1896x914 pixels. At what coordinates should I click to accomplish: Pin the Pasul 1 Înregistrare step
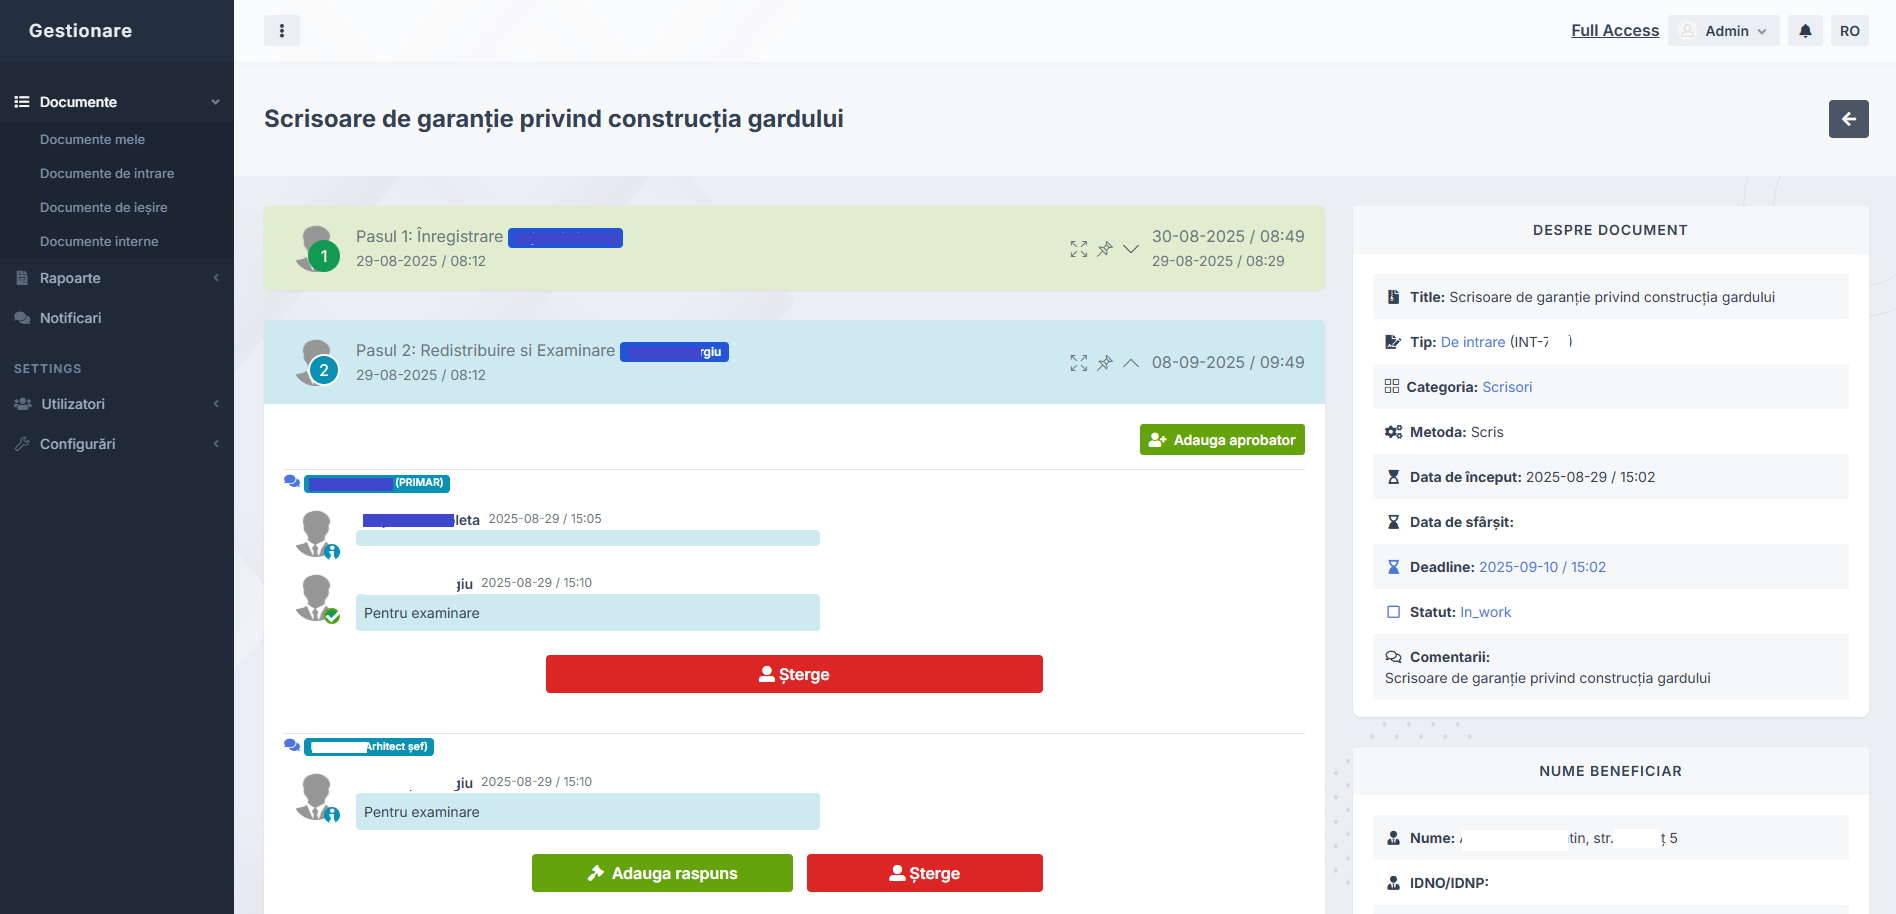(x=1105, y=249)
